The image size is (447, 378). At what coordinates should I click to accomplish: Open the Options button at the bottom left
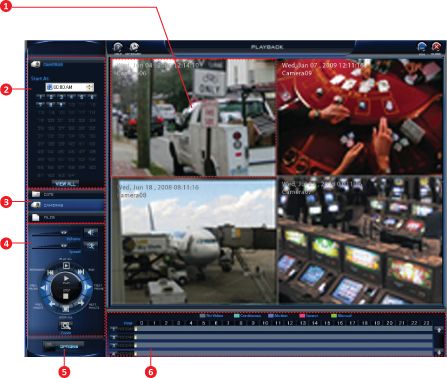point(64,347)
